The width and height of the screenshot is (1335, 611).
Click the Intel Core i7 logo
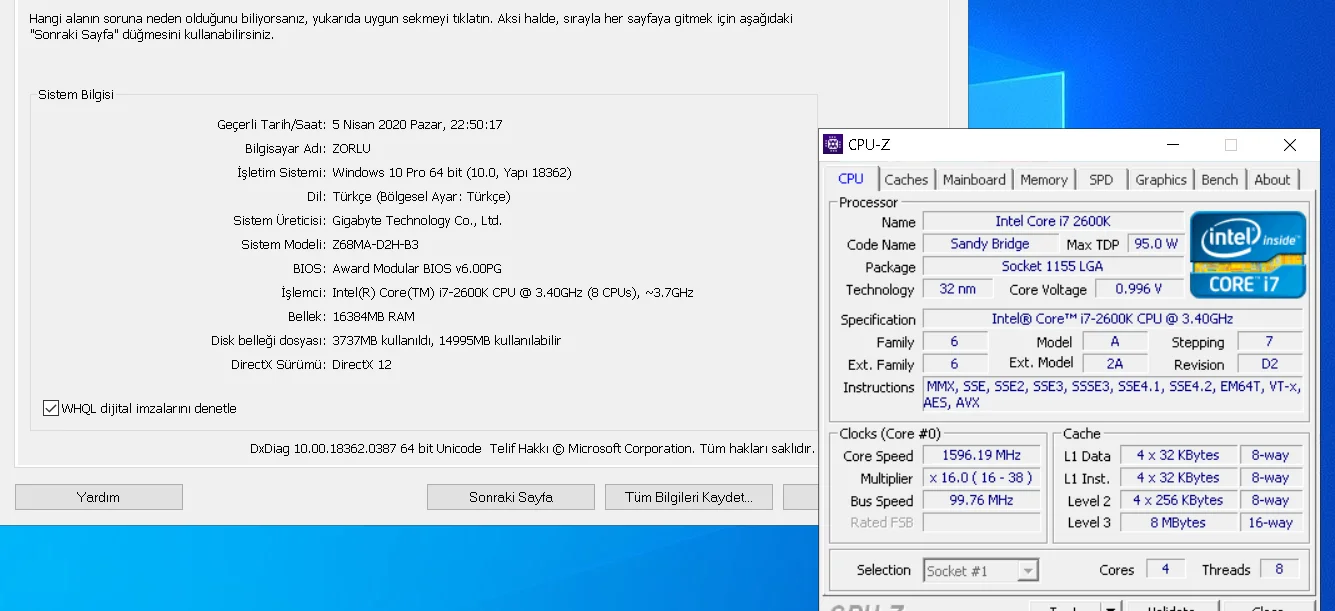tap(1248, 255)
